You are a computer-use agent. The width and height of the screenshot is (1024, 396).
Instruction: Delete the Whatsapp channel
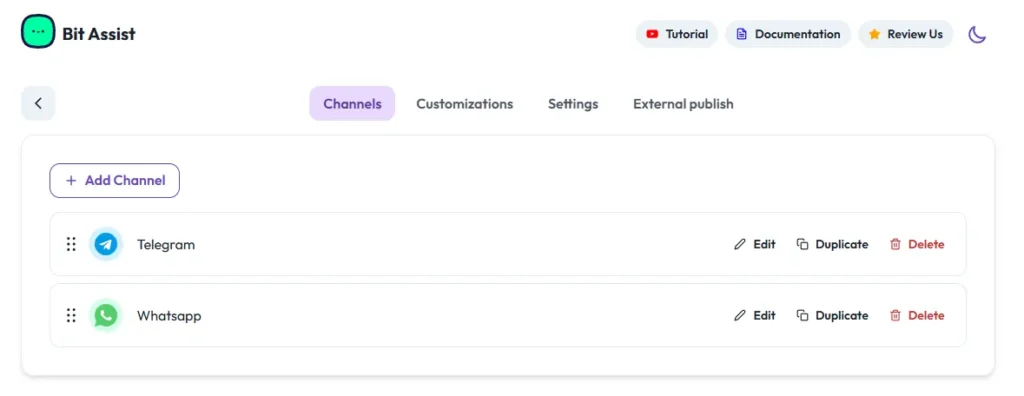(x=917, y=316)
